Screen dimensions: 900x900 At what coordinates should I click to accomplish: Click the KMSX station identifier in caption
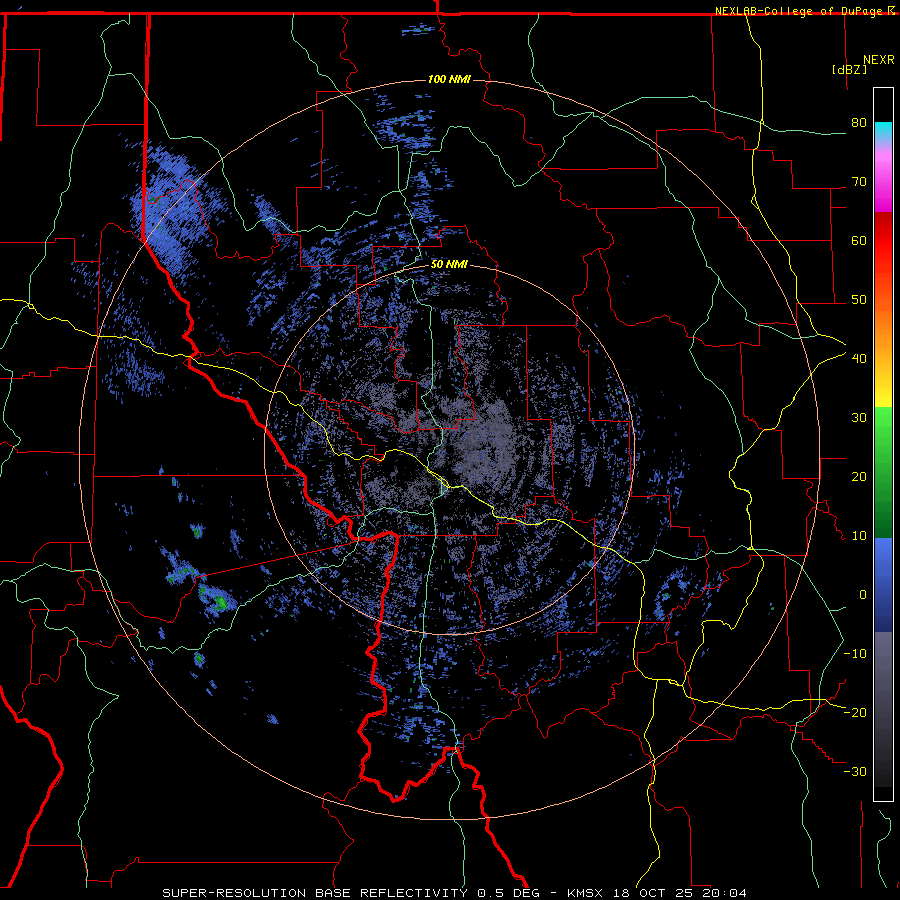point(587,893)
